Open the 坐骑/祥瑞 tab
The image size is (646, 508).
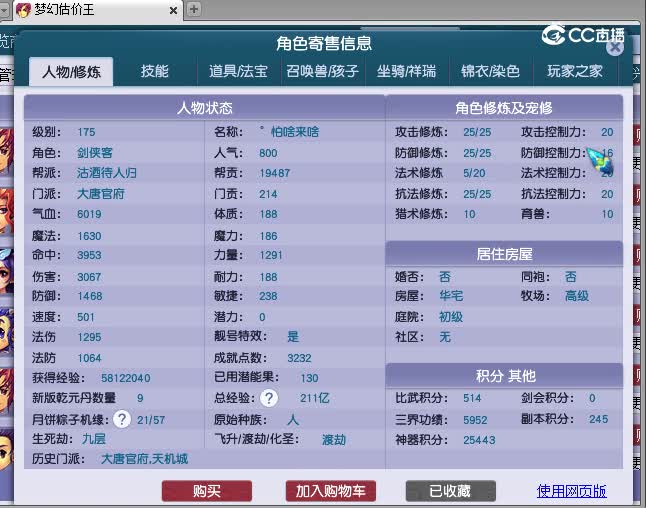pos(407,71)
